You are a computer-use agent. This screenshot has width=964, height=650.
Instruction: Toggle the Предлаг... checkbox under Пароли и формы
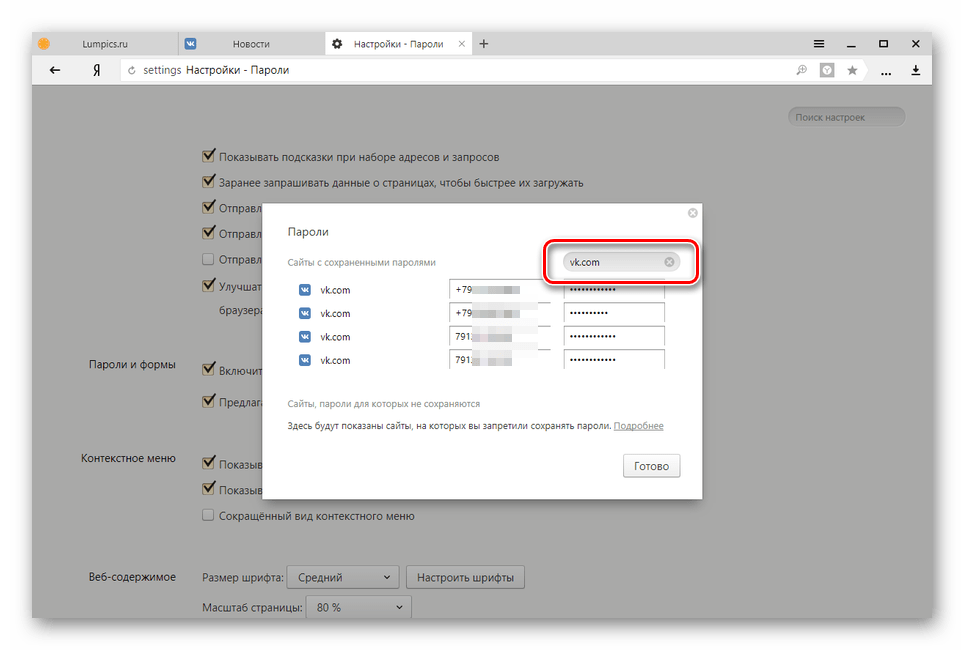pyautogui.click(x=208, y=402)
